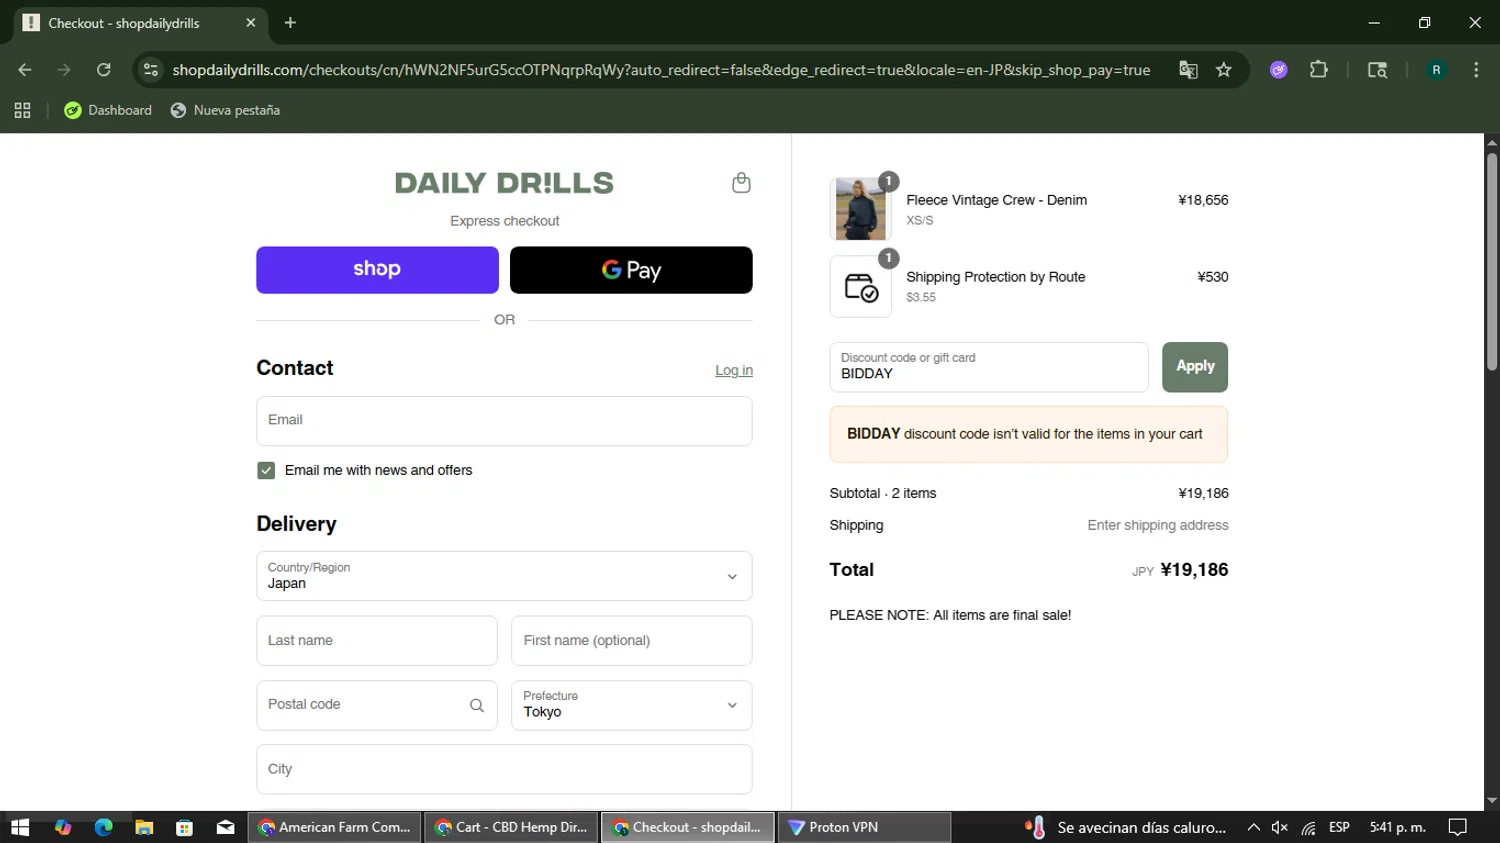This screenshot has height=843, width=1500.
Task: Click the Last name field
Action: pos(377,641)
